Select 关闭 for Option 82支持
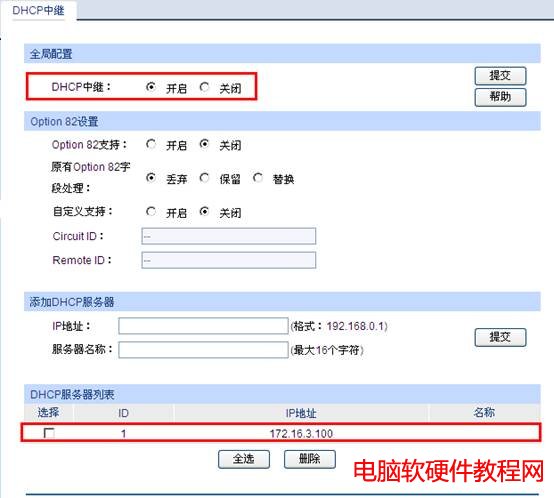 click(x=204, y=144)
